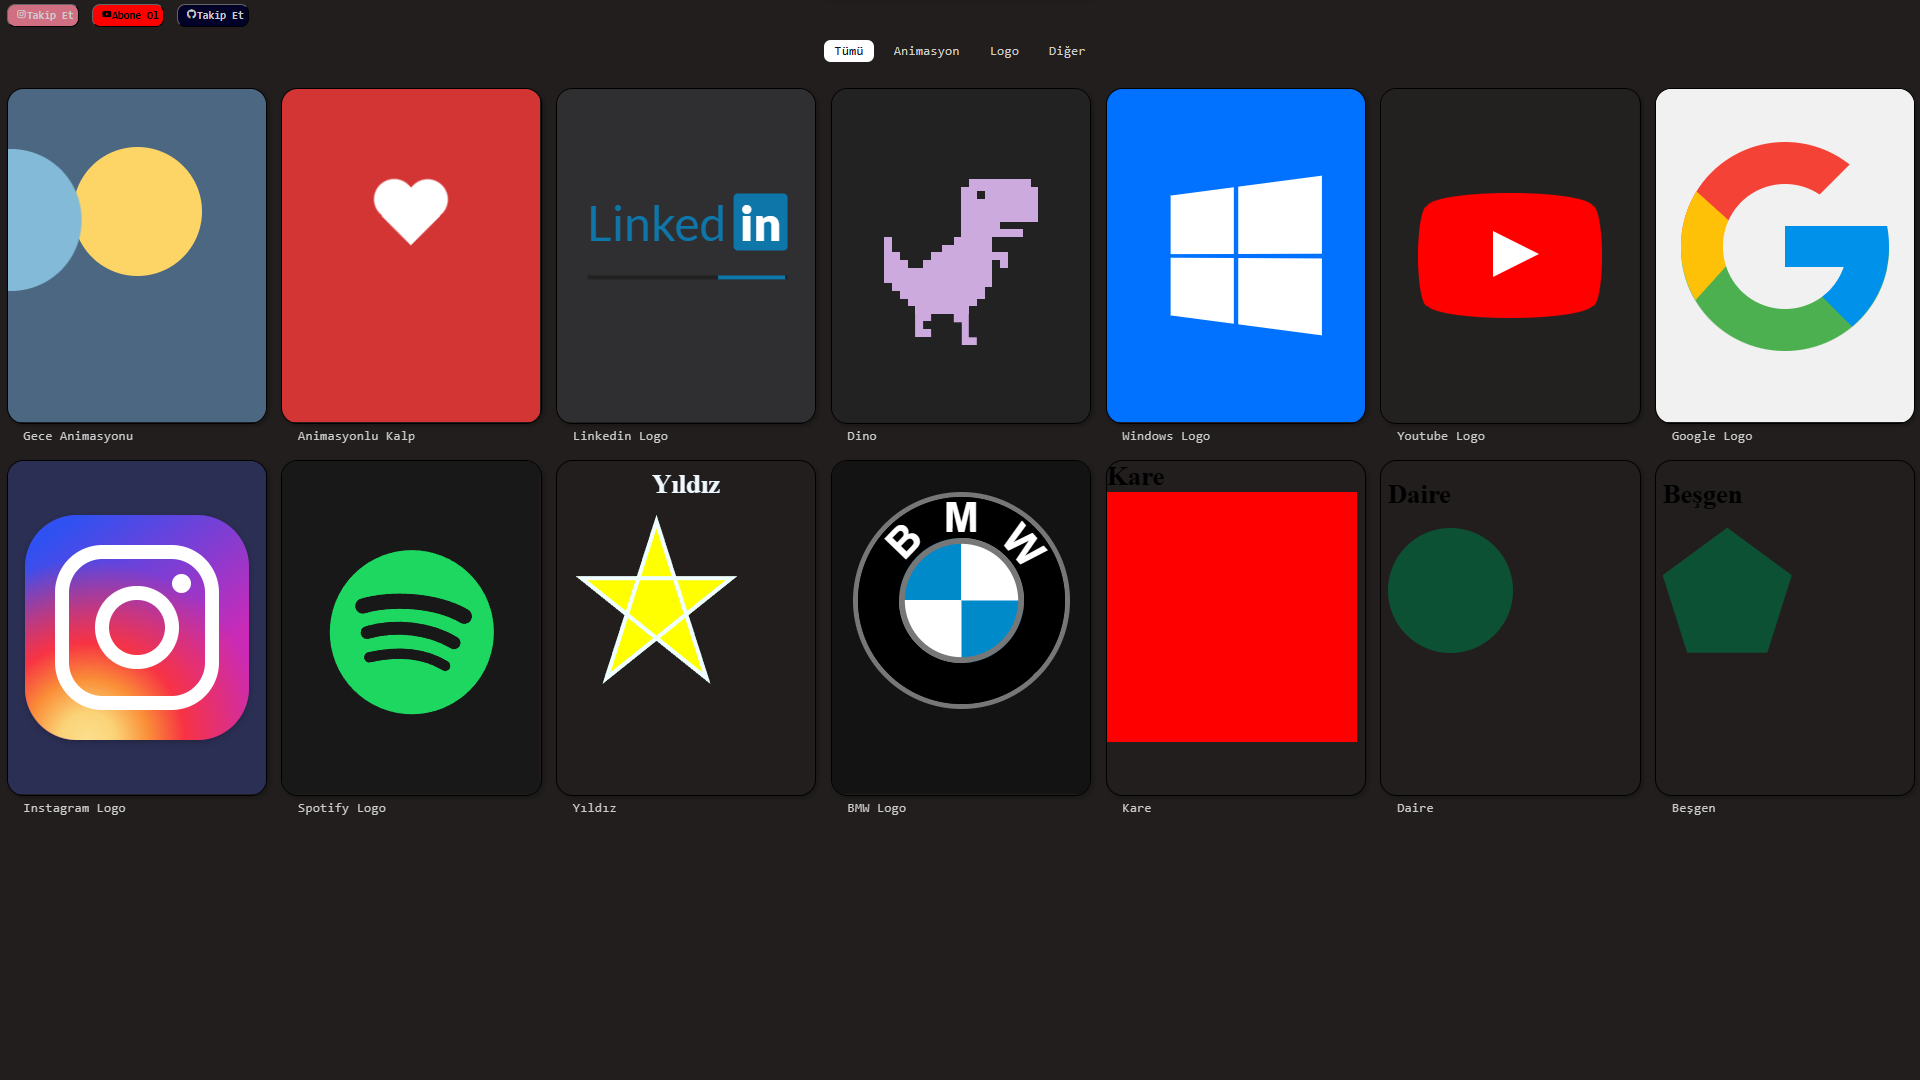
Task: Click the Yıldız heading inside the star card
Action: [x=686, y=485]
